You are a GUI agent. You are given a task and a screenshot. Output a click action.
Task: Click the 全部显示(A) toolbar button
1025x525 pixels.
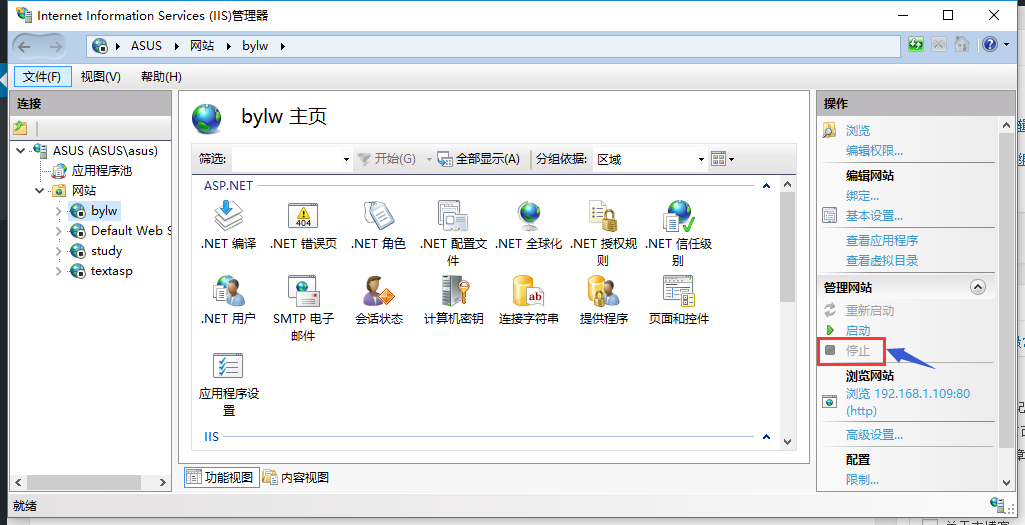point(479,159)
